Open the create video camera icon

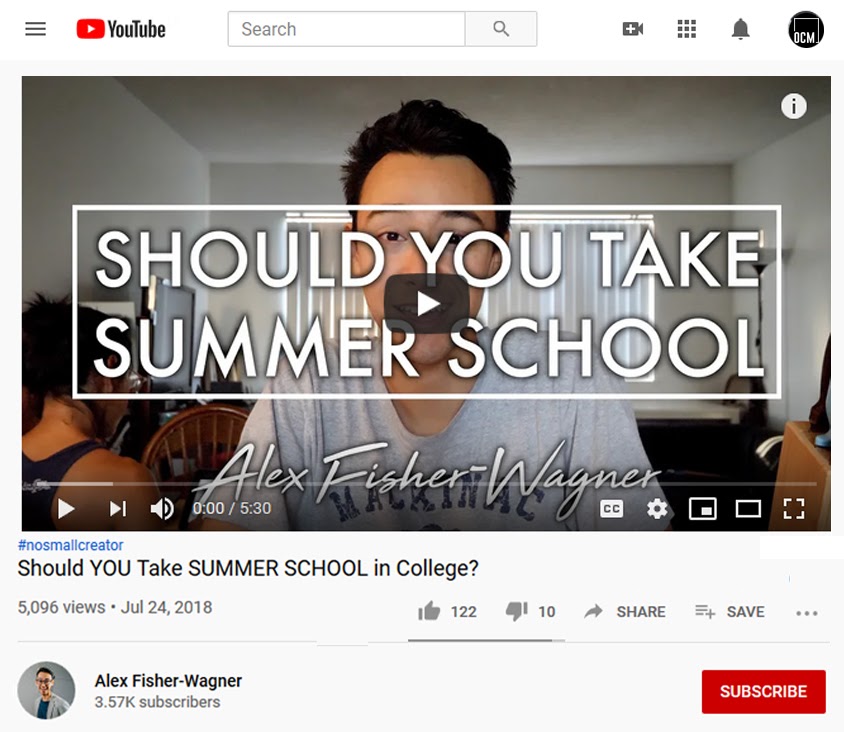click(632, 29)
